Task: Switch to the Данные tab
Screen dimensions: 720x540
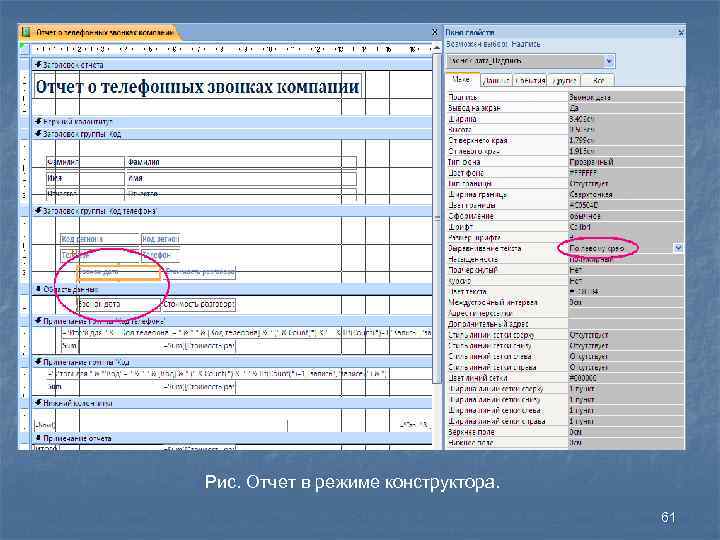Action: coord(496,81)
